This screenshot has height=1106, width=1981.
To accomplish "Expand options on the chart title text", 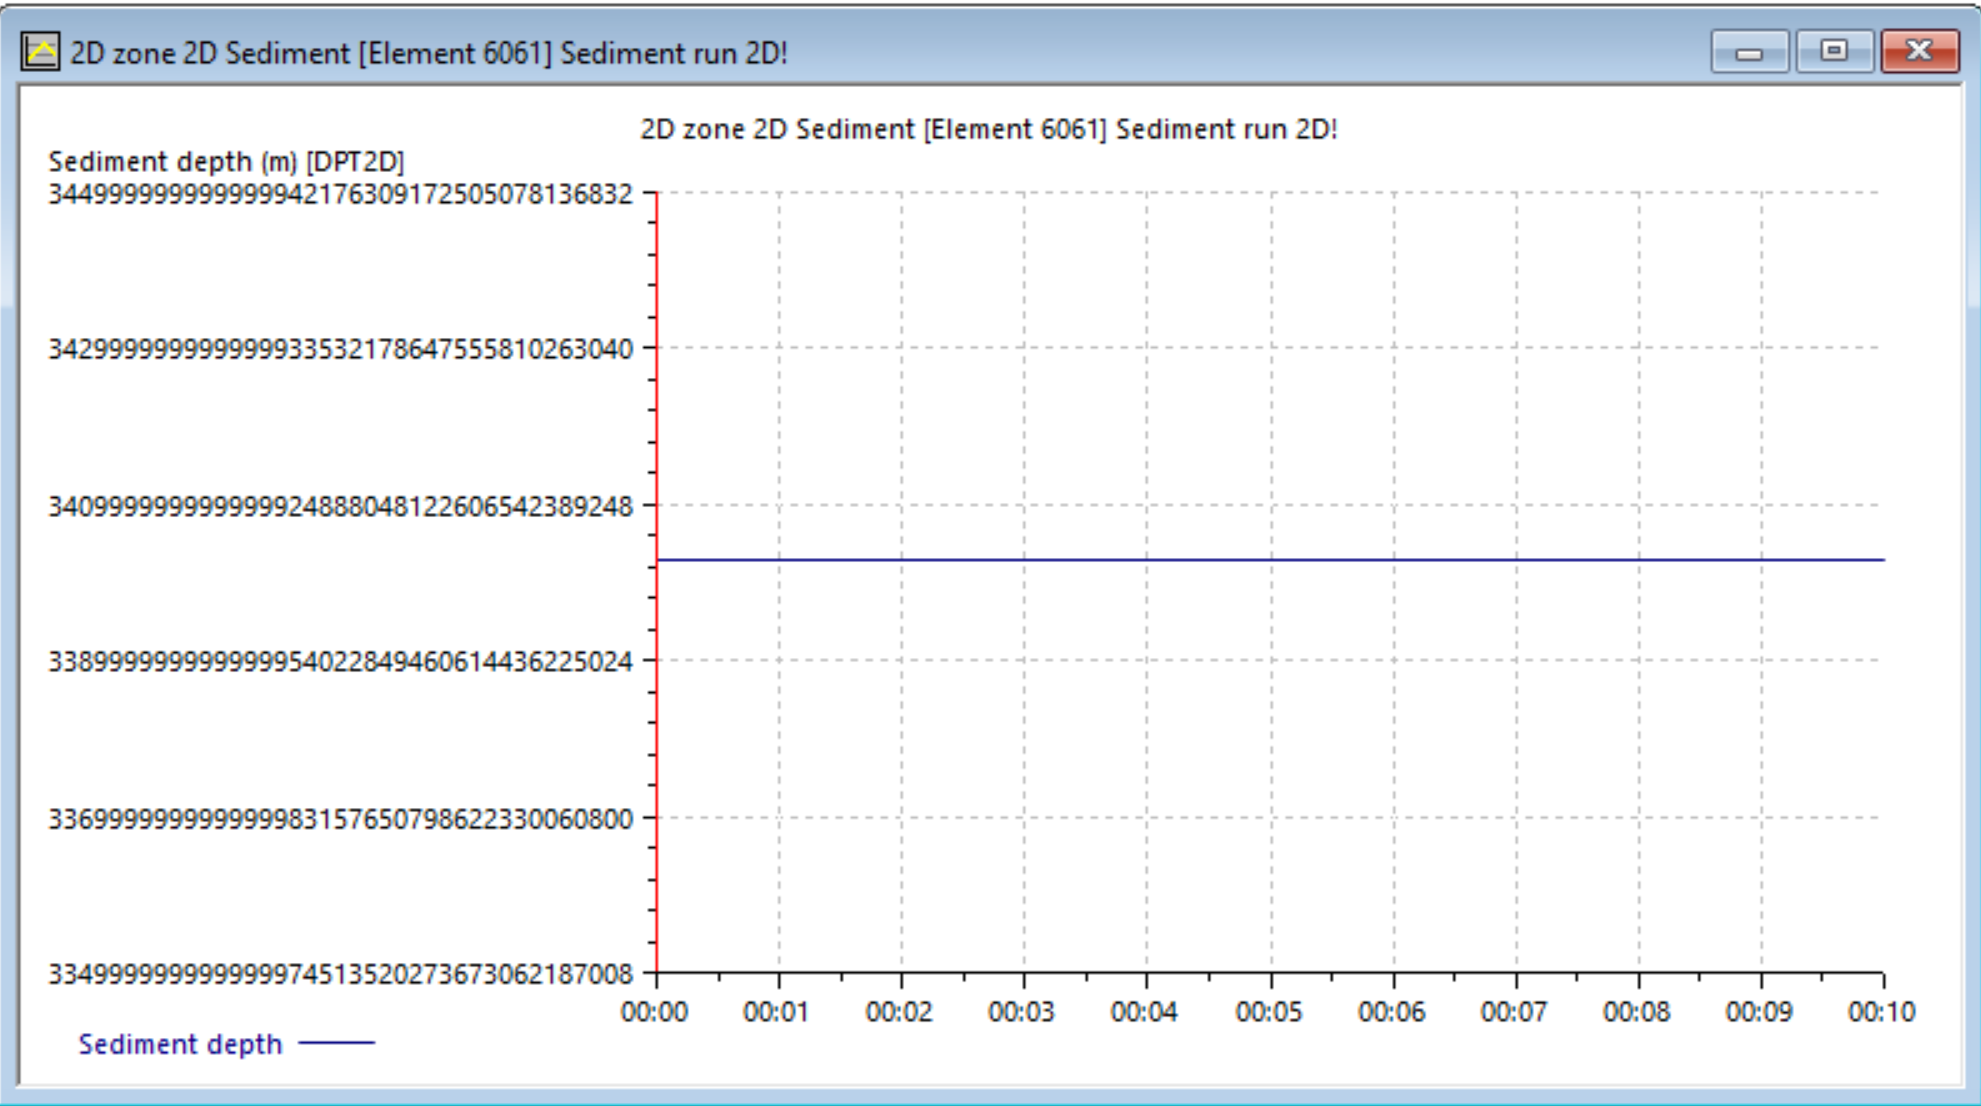I will [993, 127].
